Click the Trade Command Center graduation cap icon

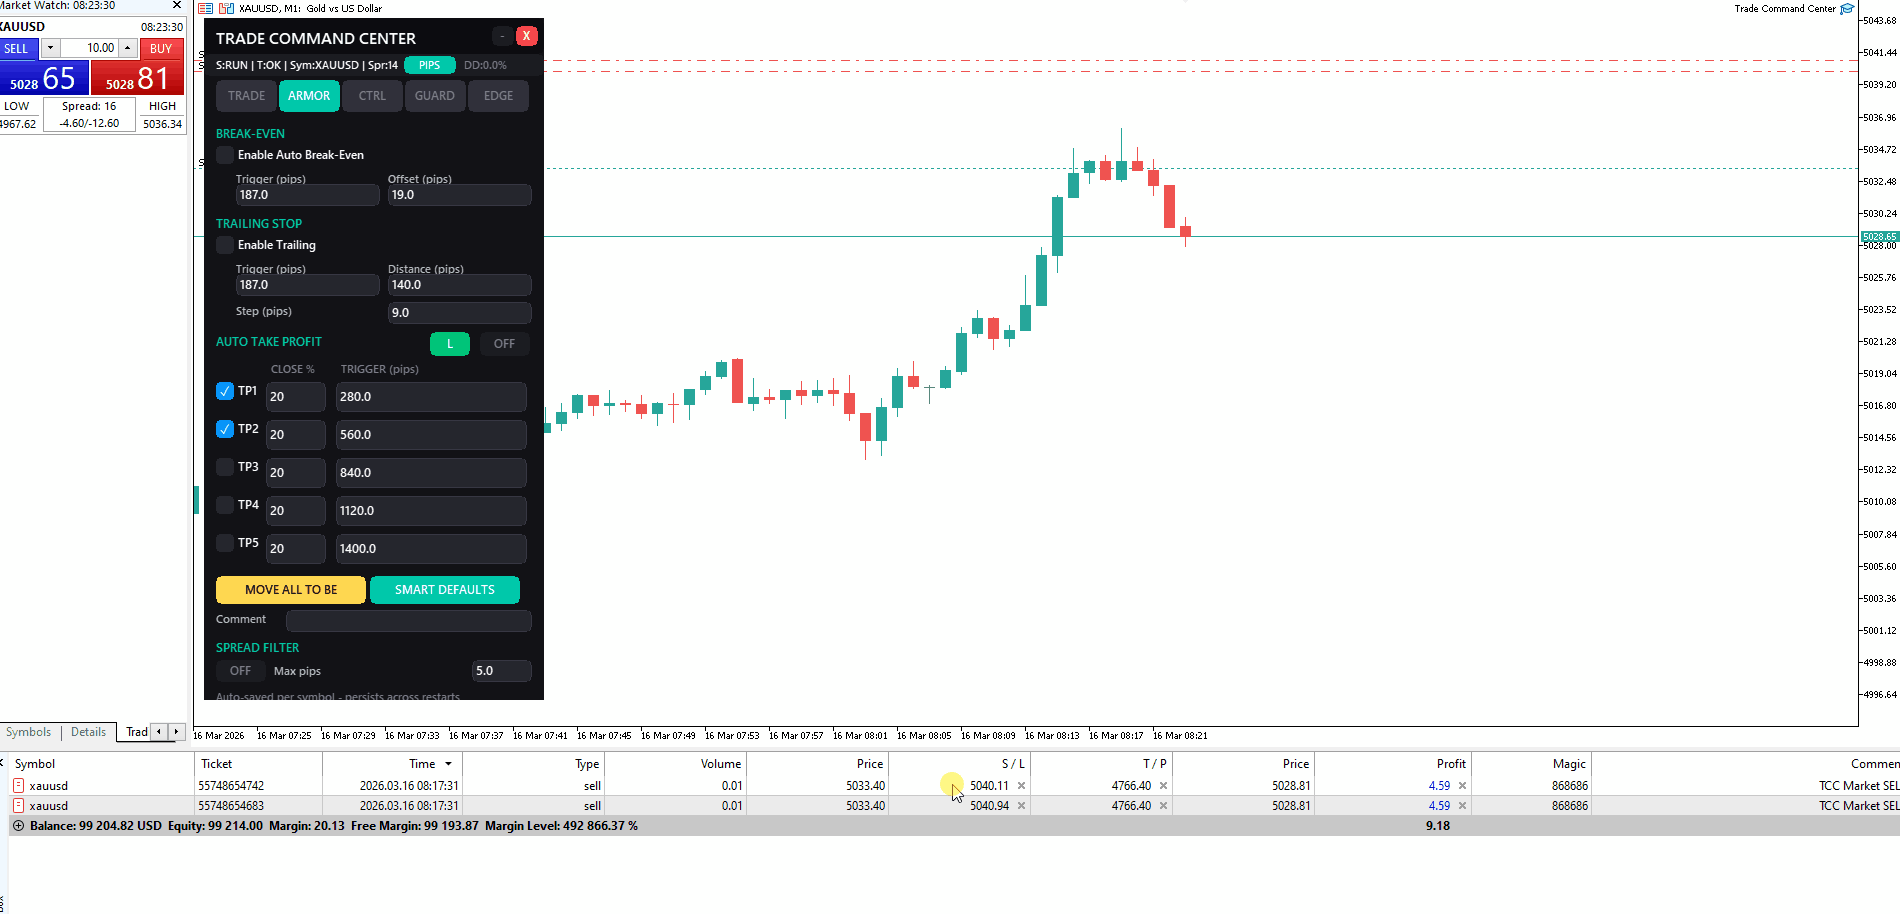(x=1847, y=9)
